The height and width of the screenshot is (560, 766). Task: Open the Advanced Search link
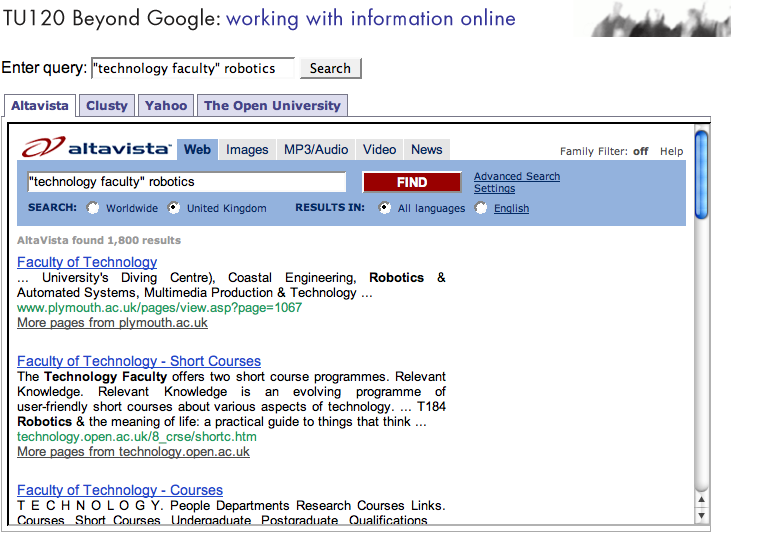(x=517, y=176)
